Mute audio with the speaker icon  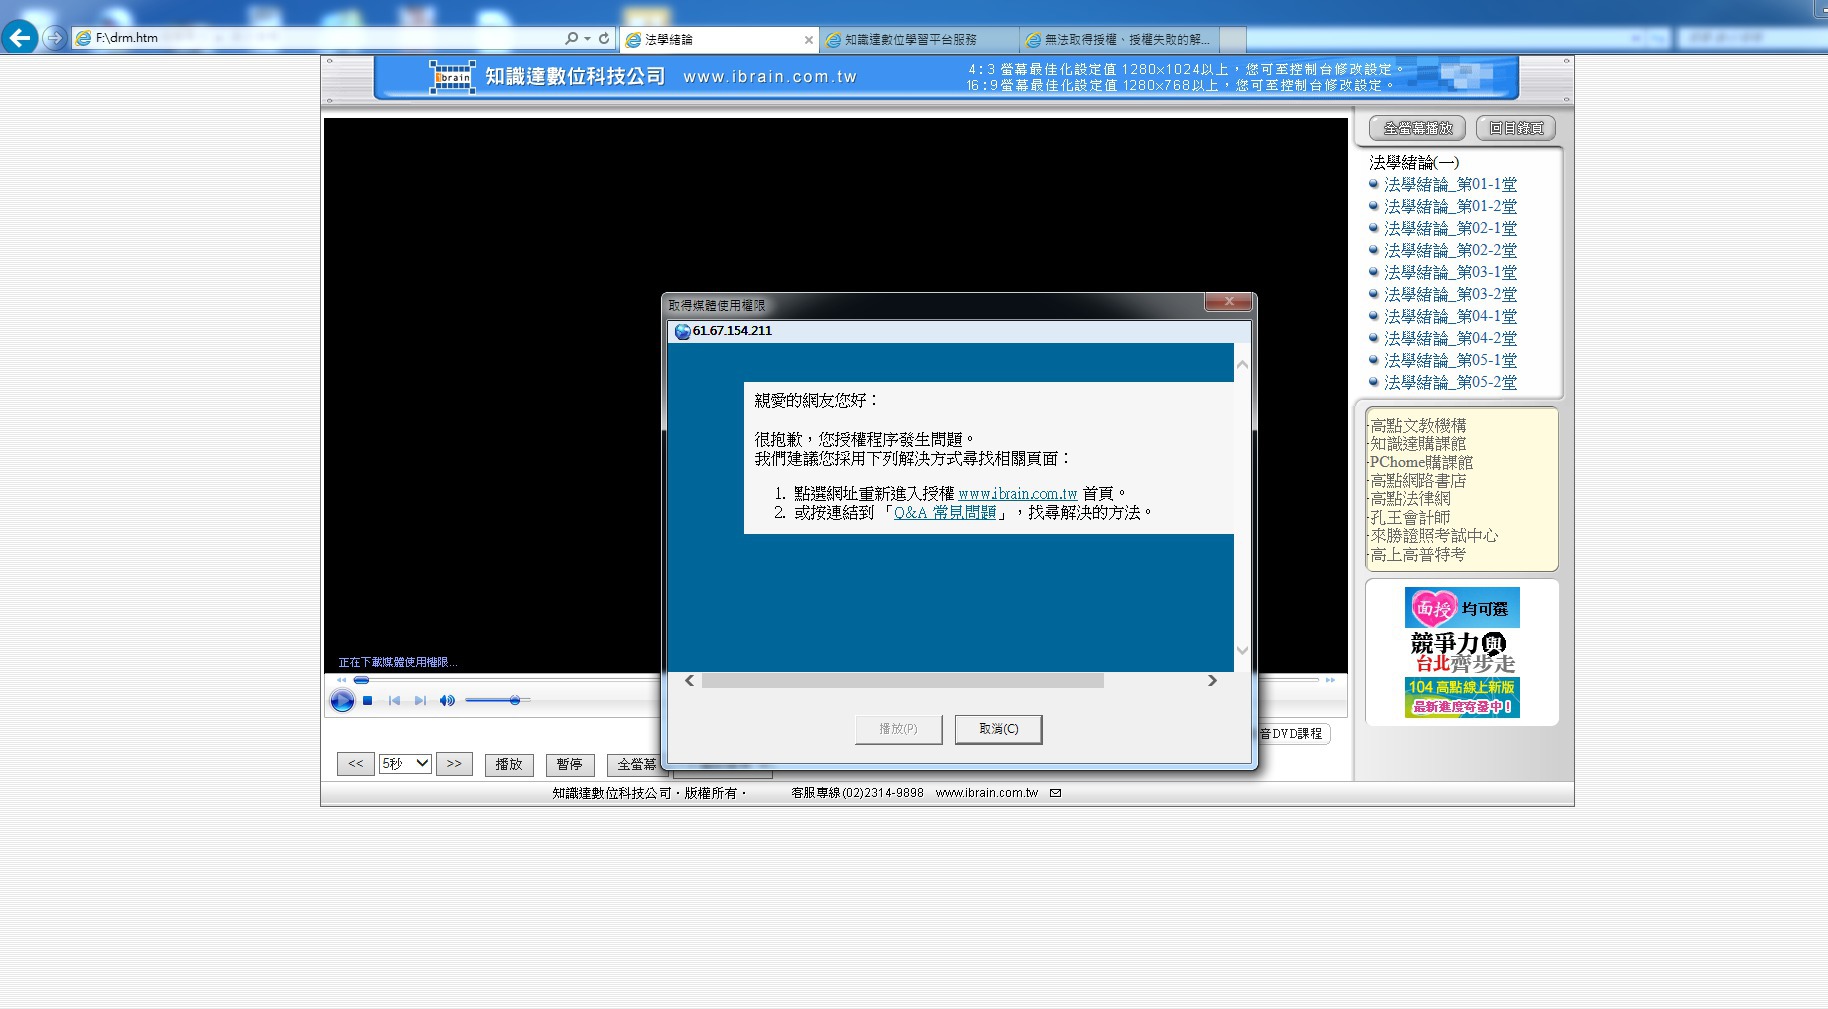(447, 701)
